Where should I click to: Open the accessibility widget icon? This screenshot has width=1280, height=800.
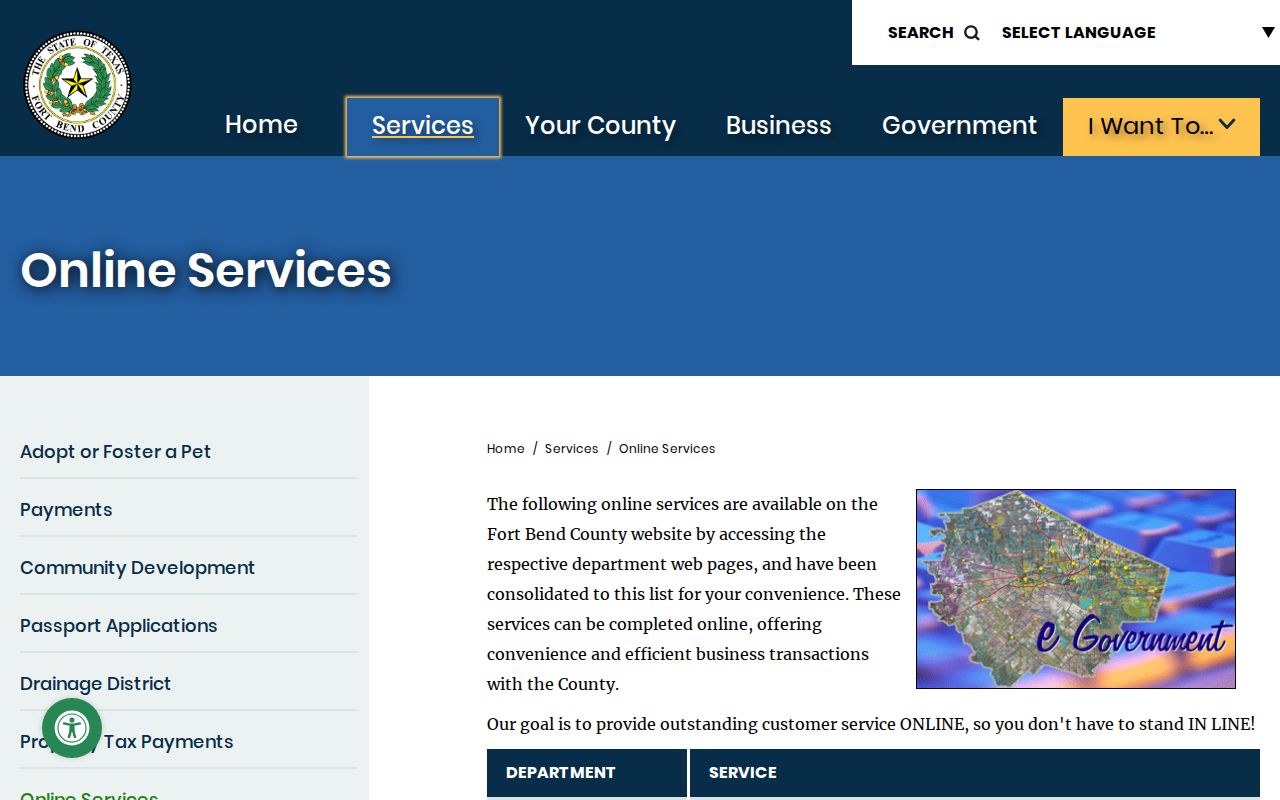coord(72,728)
